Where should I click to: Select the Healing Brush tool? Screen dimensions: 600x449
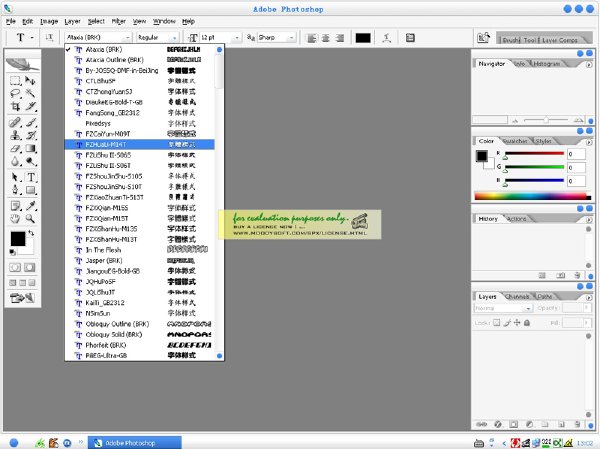tap(15, 122)
